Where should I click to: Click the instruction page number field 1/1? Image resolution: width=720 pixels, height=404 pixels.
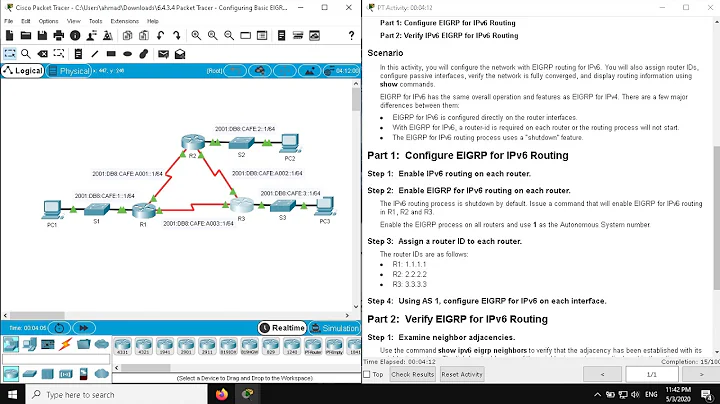click(652, 374)
